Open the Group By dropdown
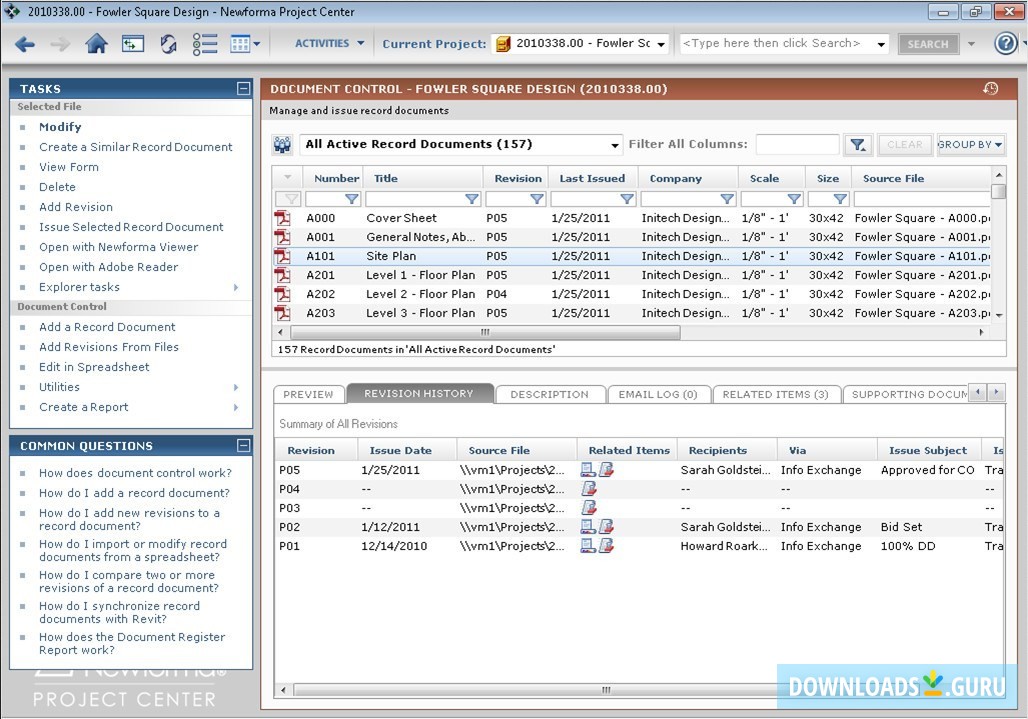The image size is (1028, 719). 970,145
